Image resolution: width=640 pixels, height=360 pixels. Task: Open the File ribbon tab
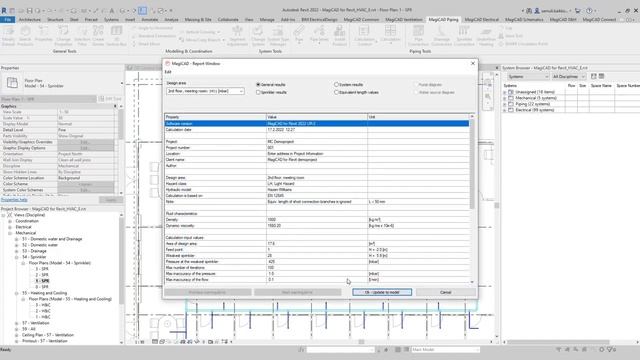tap(8, 19)
